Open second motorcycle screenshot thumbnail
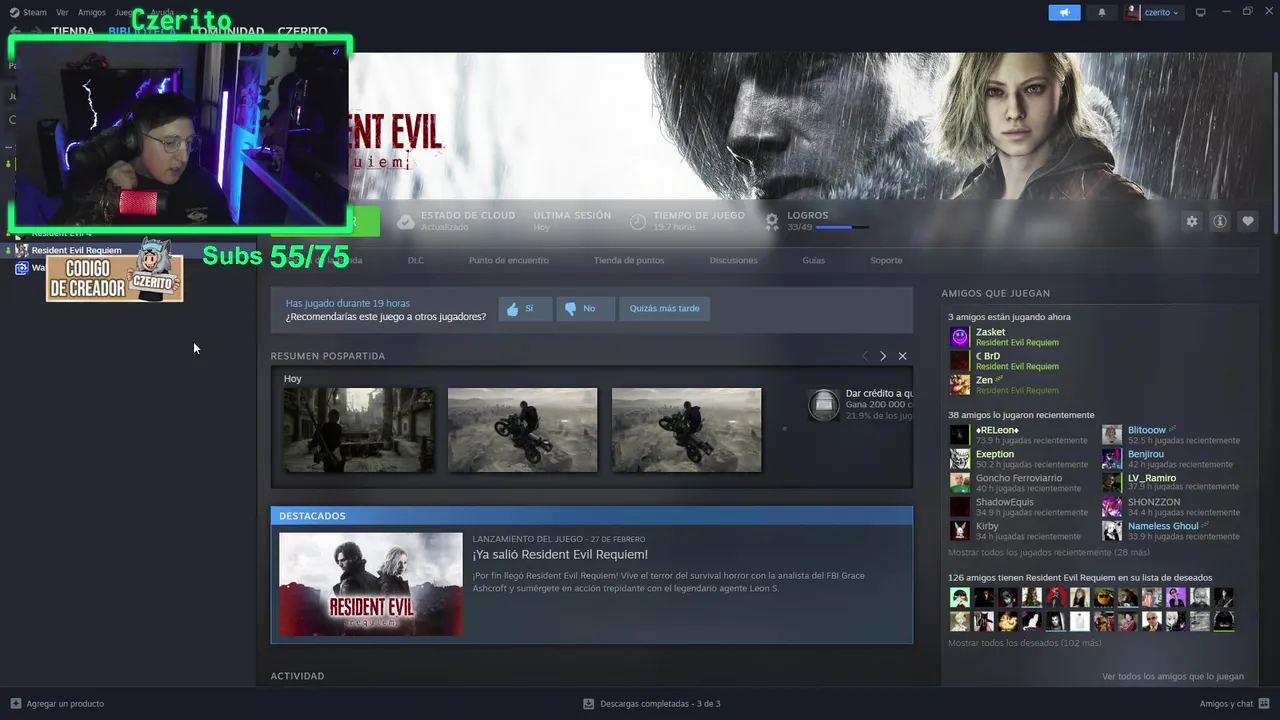1280x720 pixels. pyautogui.click(x=522, y=430)
